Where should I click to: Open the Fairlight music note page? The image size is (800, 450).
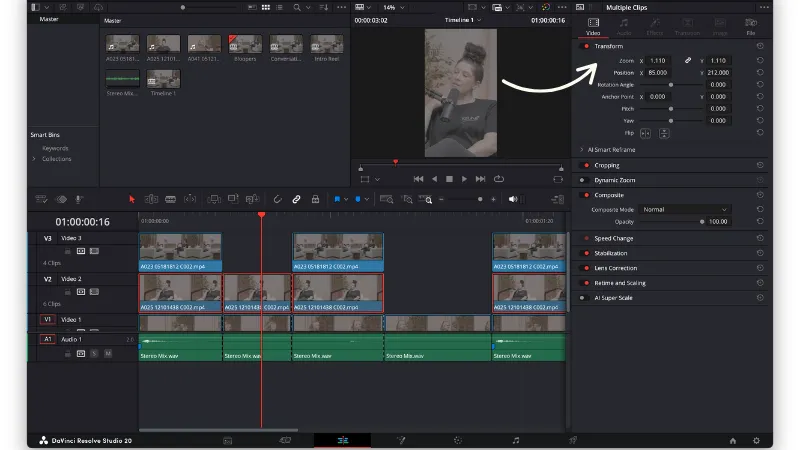tap(516, 440)
